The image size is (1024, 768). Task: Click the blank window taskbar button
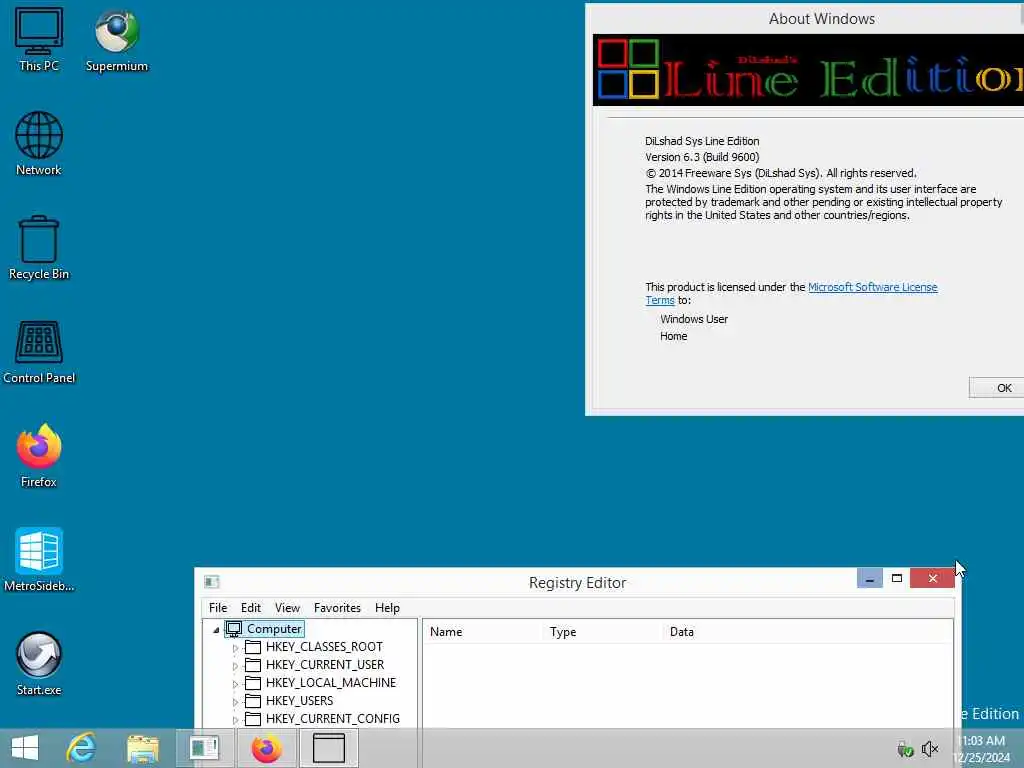[328, 748]
